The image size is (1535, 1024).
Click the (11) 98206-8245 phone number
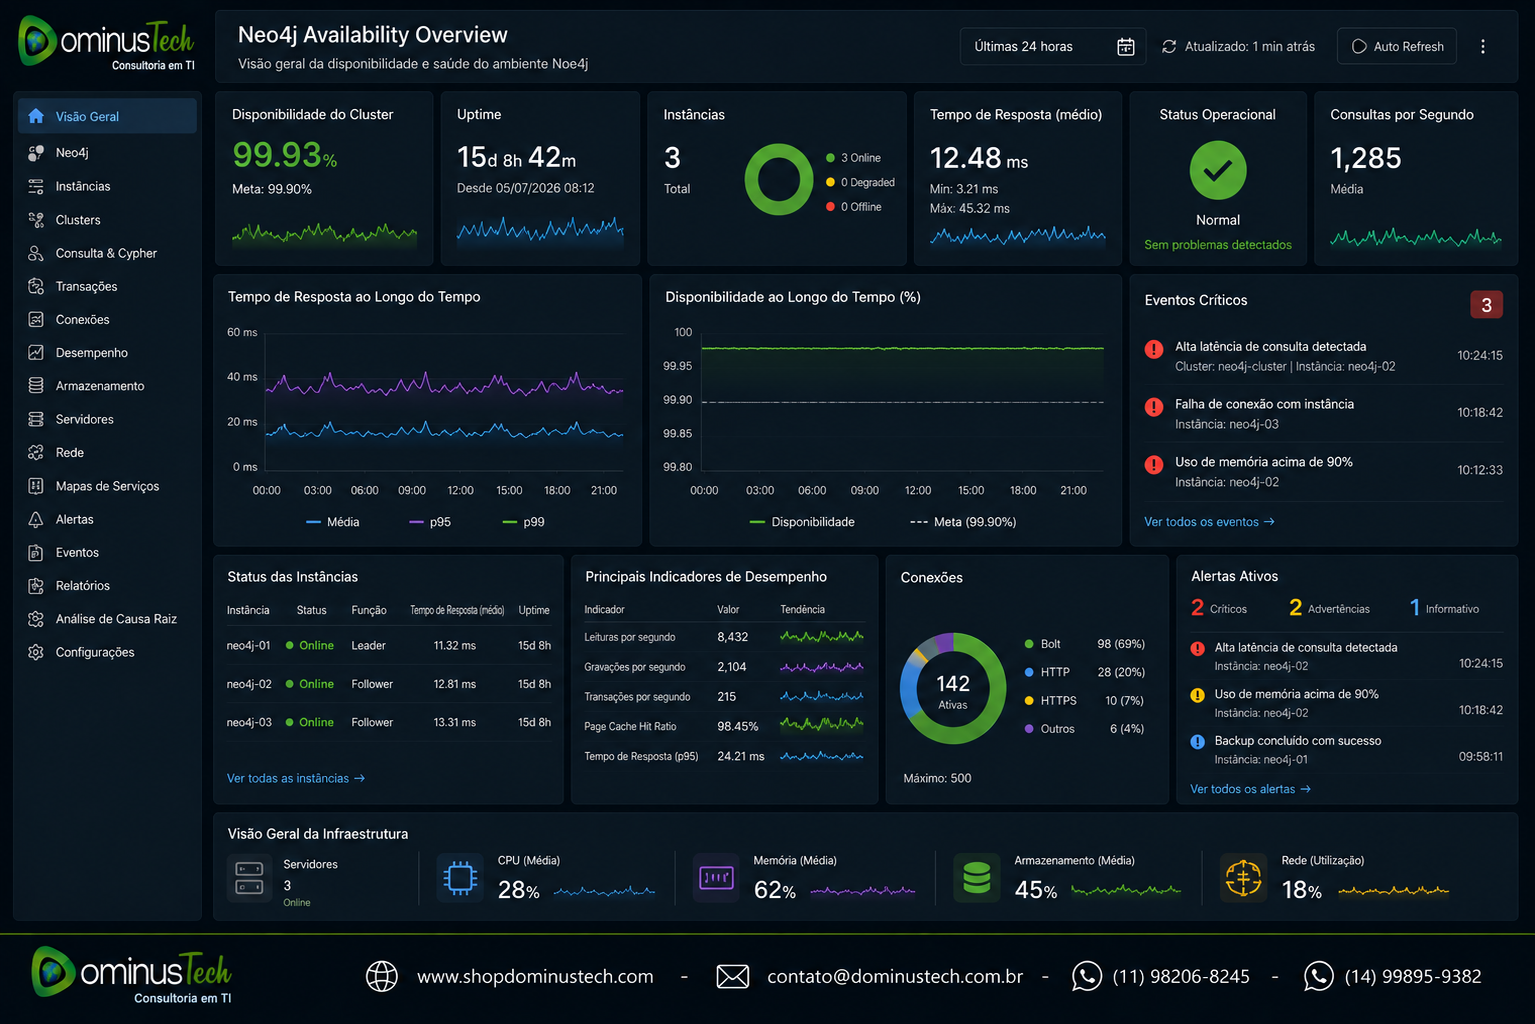1181,977
